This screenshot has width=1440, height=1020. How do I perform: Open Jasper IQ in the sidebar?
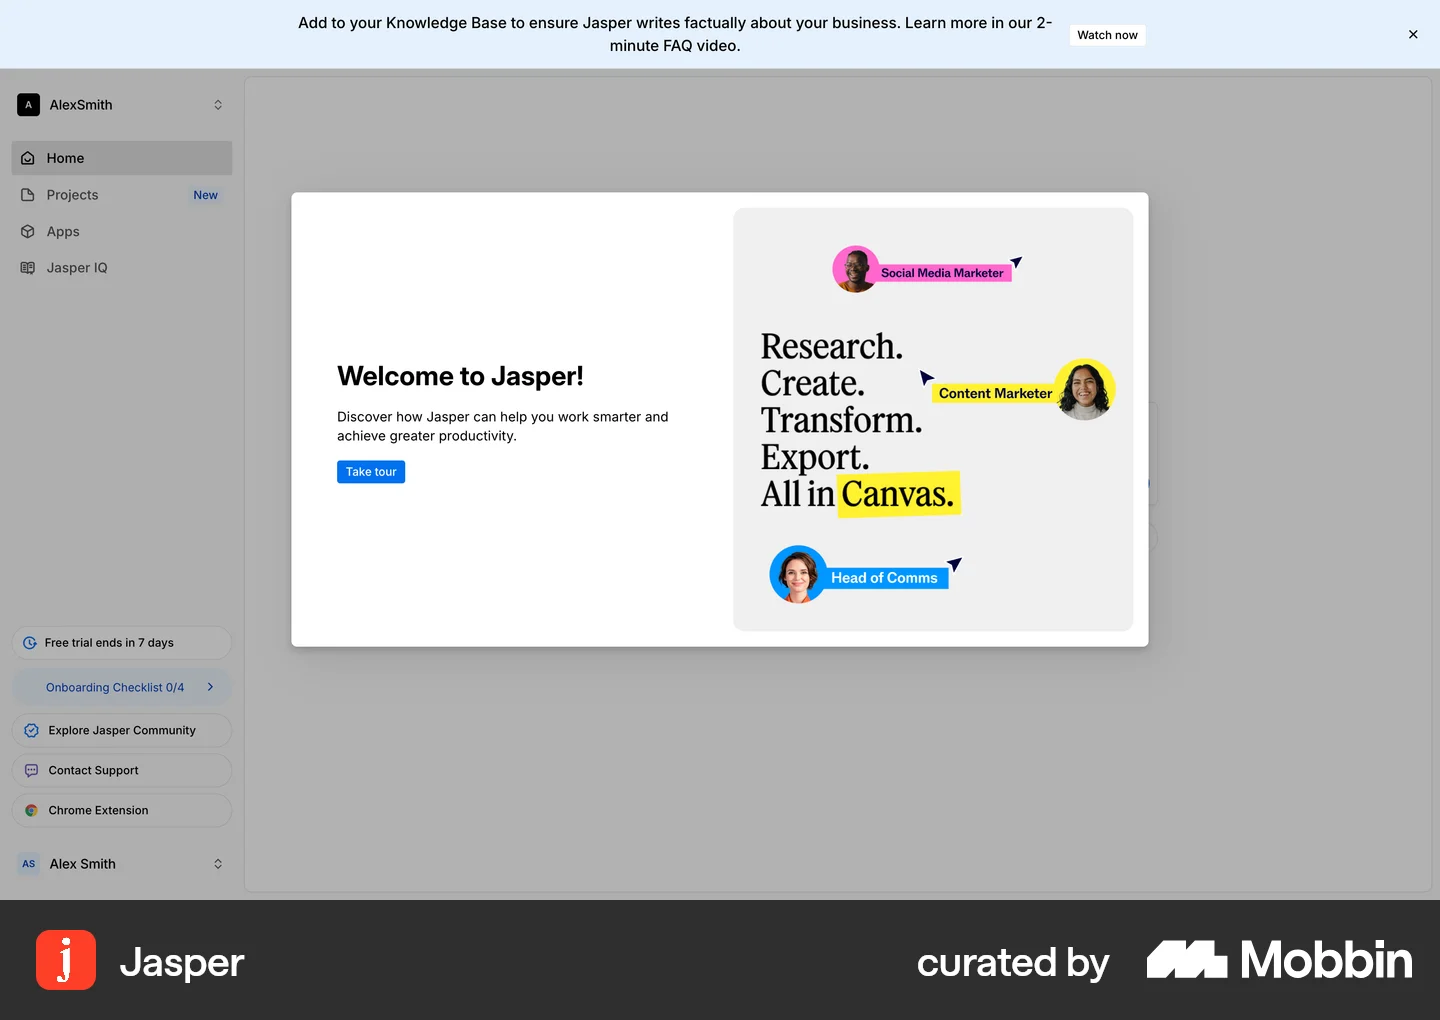coord(122,268)
